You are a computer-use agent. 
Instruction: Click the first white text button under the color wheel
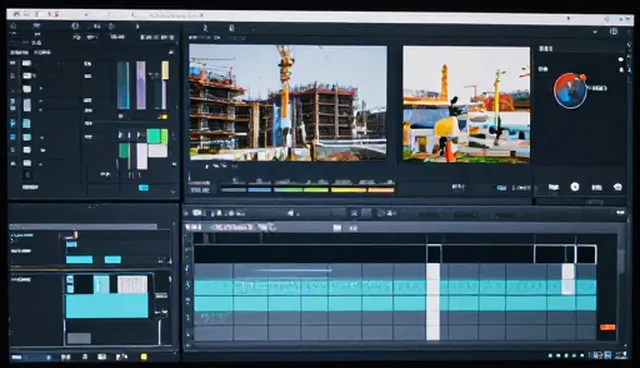pos(553,187)
